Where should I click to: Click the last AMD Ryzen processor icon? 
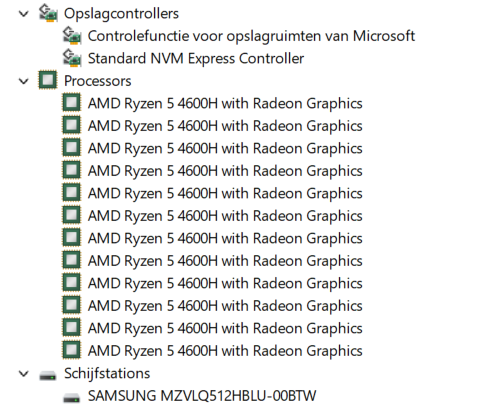coord(72,350)
